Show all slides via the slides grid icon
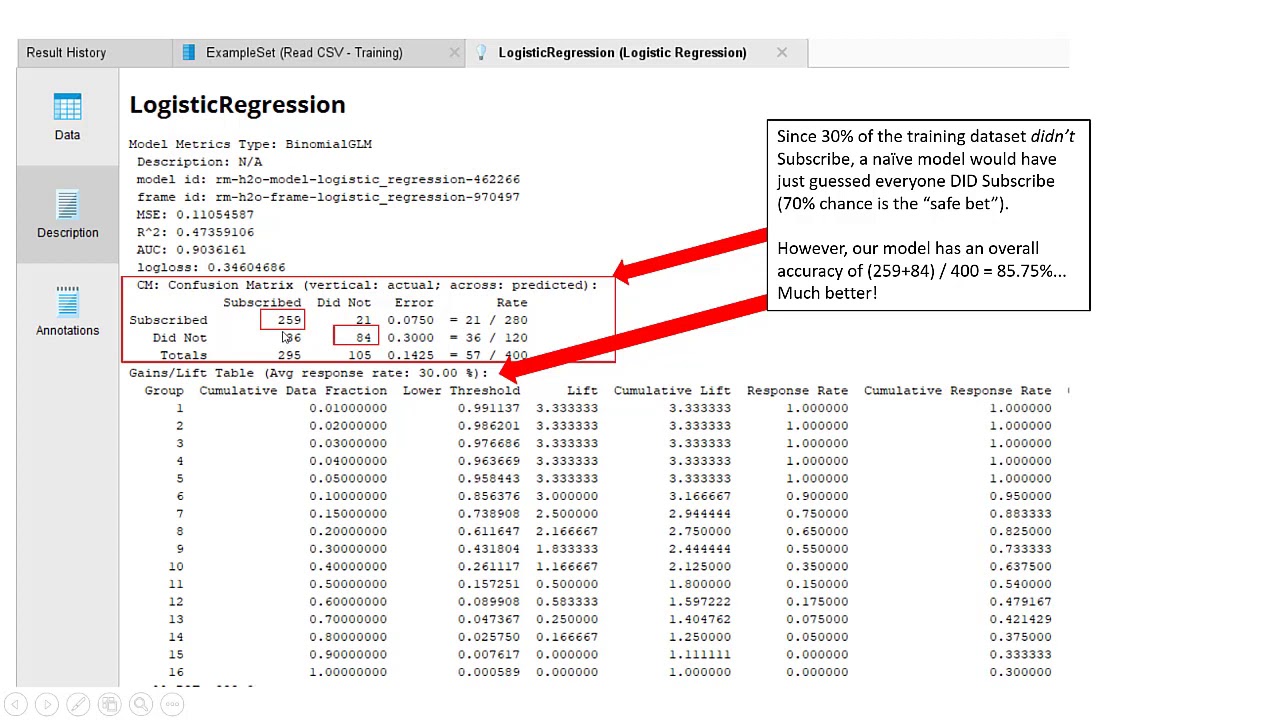 click(110, 705)
